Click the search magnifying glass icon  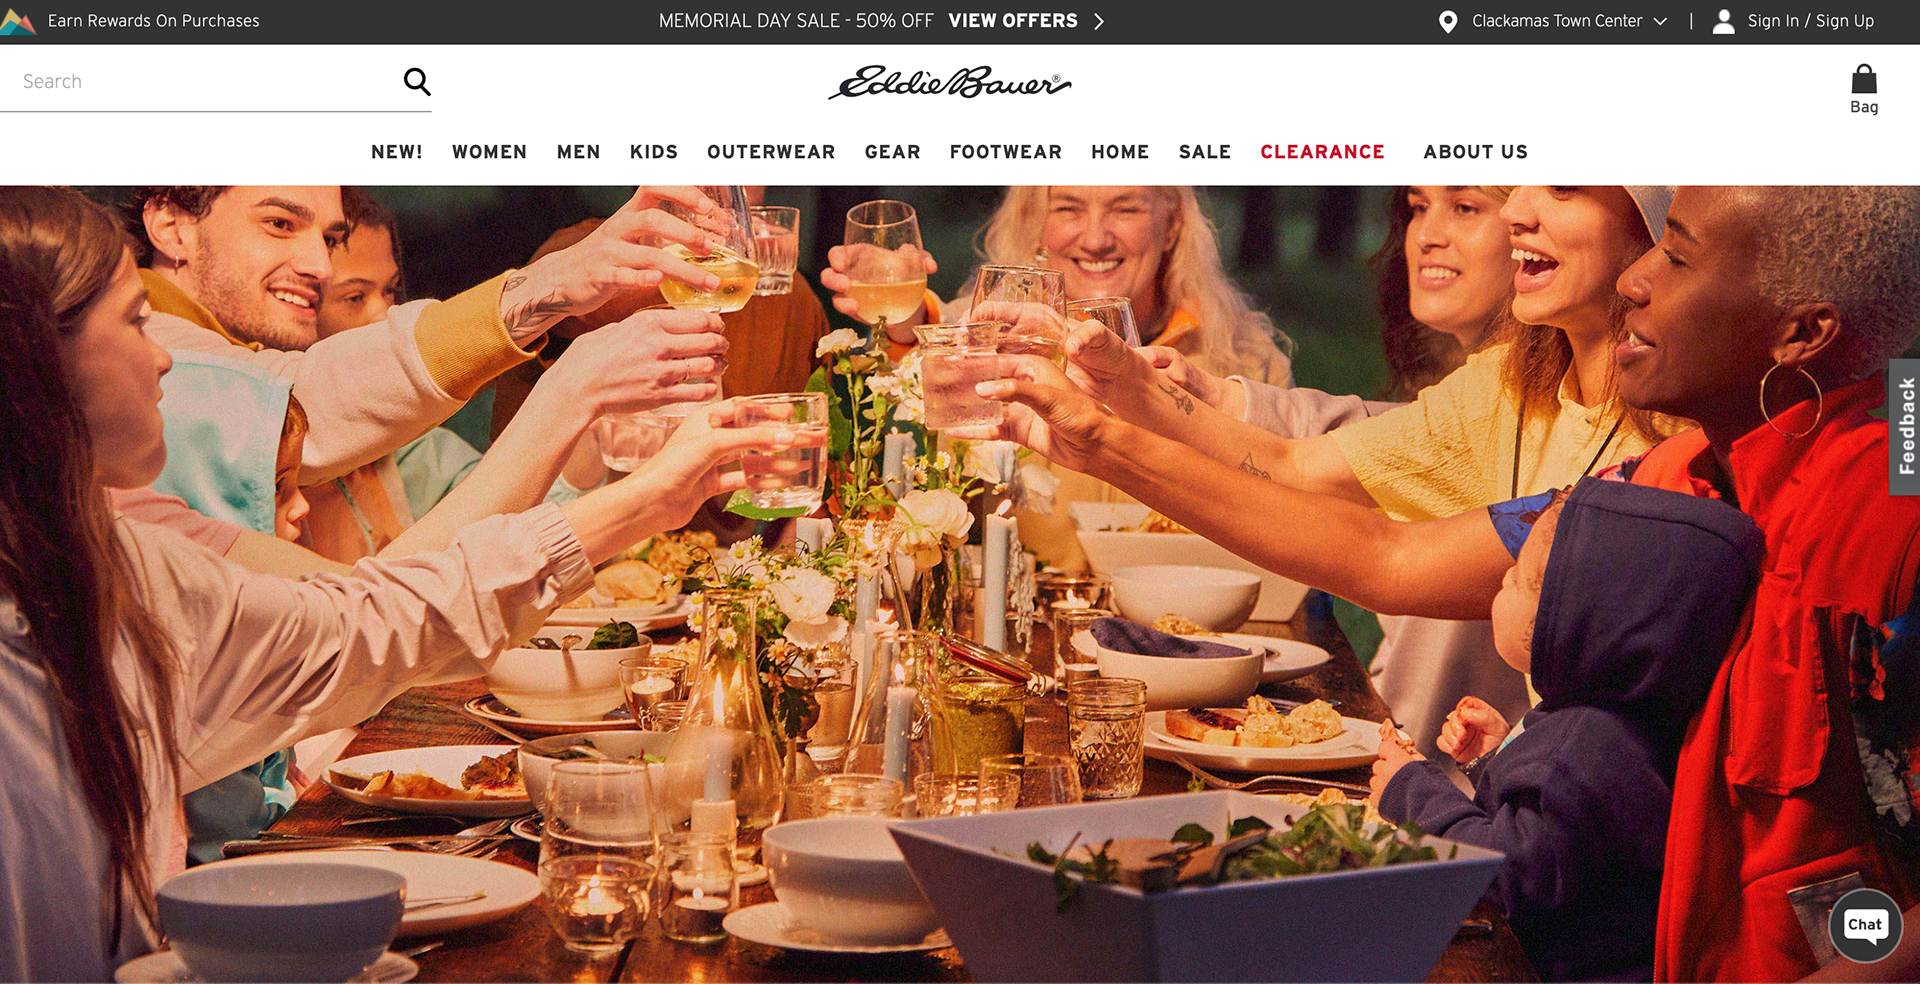pyautogui.click(x=417, y=81)
